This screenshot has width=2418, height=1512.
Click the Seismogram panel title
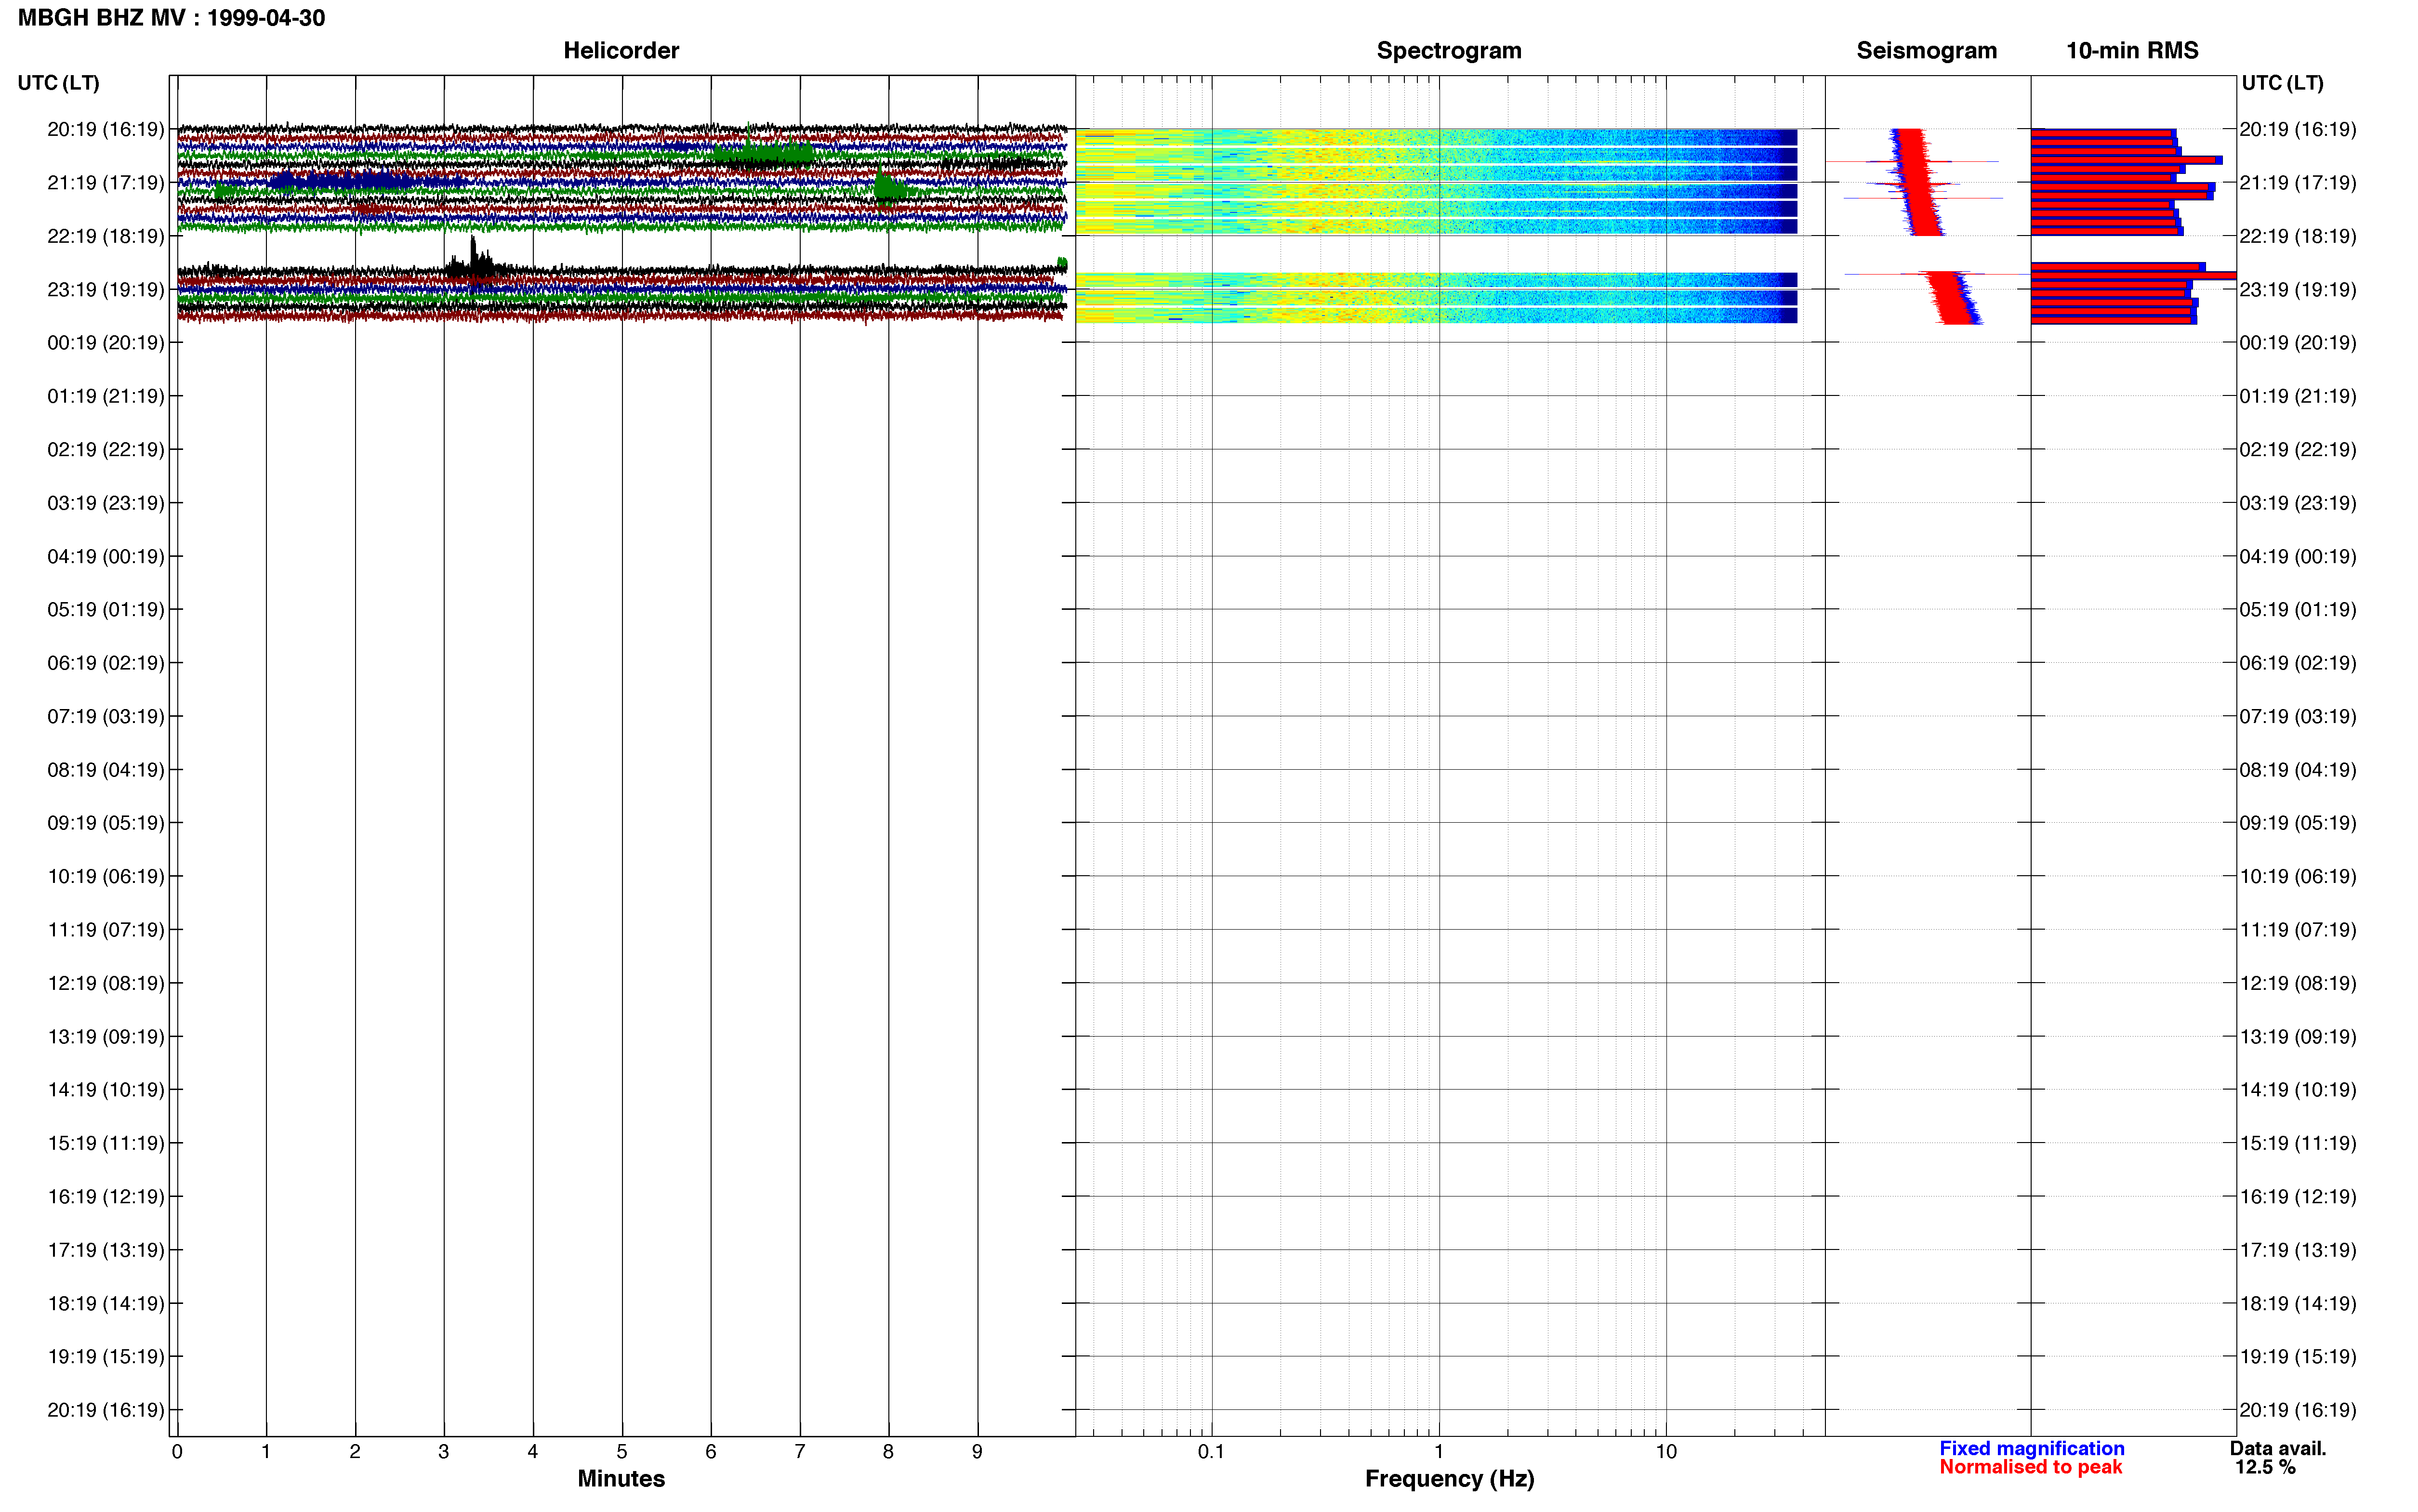[1926, 50]
